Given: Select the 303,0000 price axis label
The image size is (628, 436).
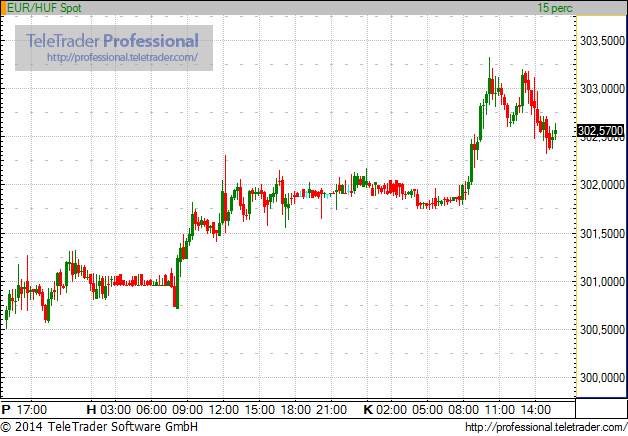Looking at the screenshot, I should click(x=602, y=89).
